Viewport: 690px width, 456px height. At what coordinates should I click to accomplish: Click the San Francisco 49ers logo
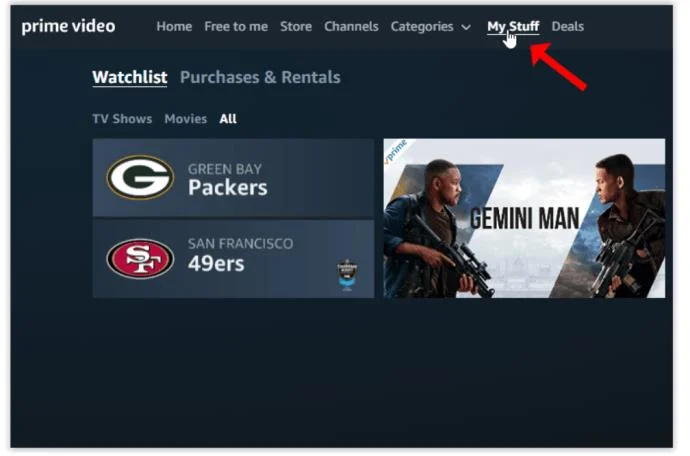140,259
